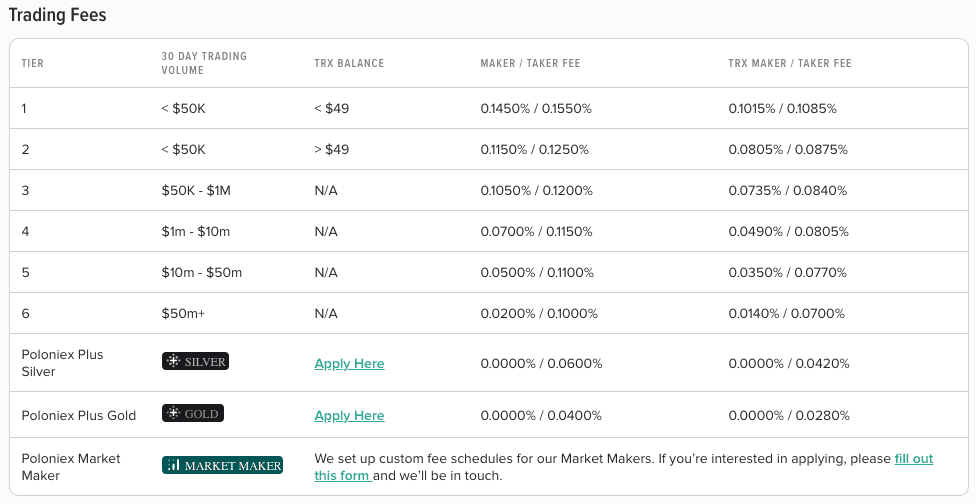
Task: Click fee value 0.1050% / 0.1200%
Action: pyautogui.click(x=537, y=190)
